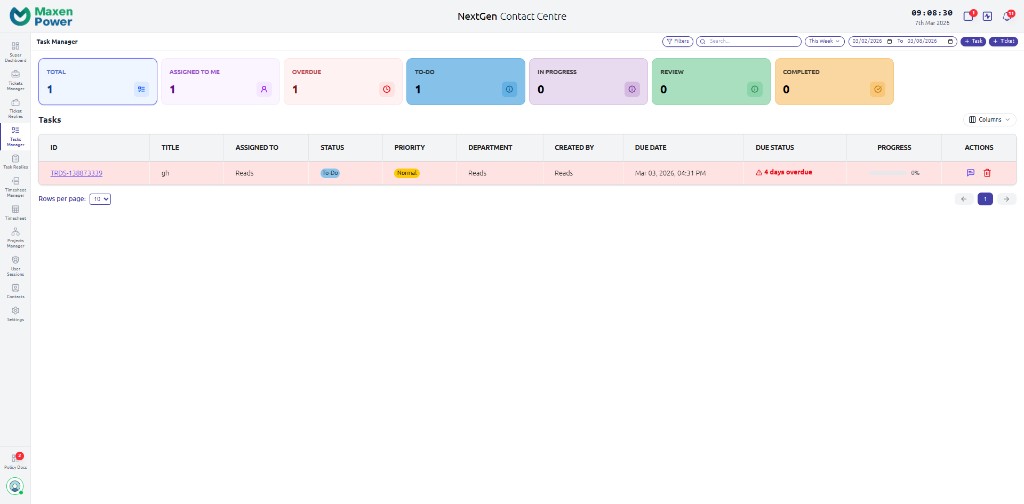The height and width of the screenshot is (504, 1024).
Task: Select the Completed summary card
Action: (x=833, y=81)
